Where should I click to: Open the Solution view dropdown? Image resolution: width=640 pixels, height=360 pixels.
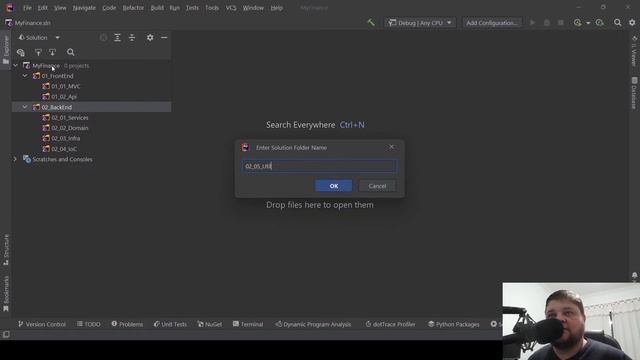point(39,38)
